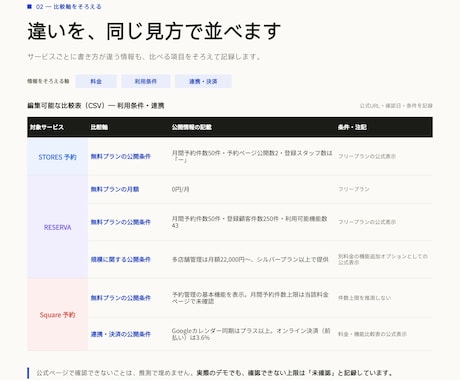Click the note 件数上限を推測しない
This screenshot has height=380, width=460.
click(364, 298)
